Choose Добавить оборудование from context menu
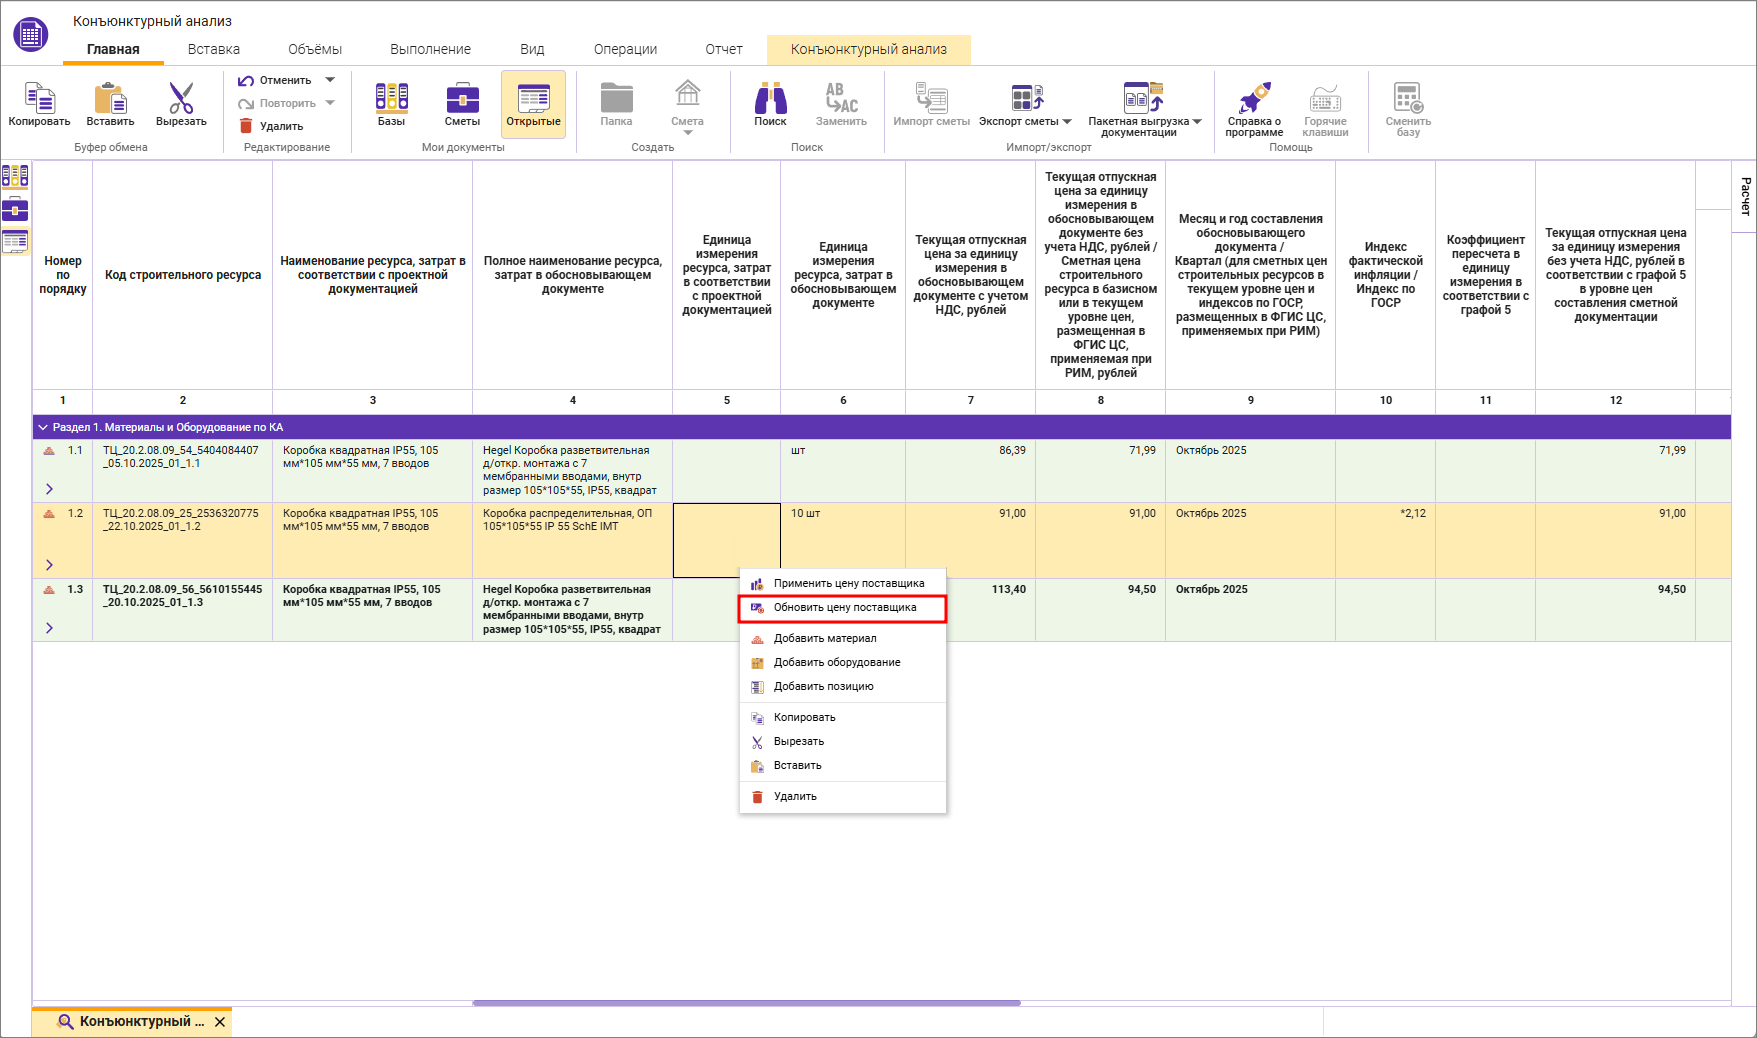This screenshot has height=1038, width=1757. 836,662
